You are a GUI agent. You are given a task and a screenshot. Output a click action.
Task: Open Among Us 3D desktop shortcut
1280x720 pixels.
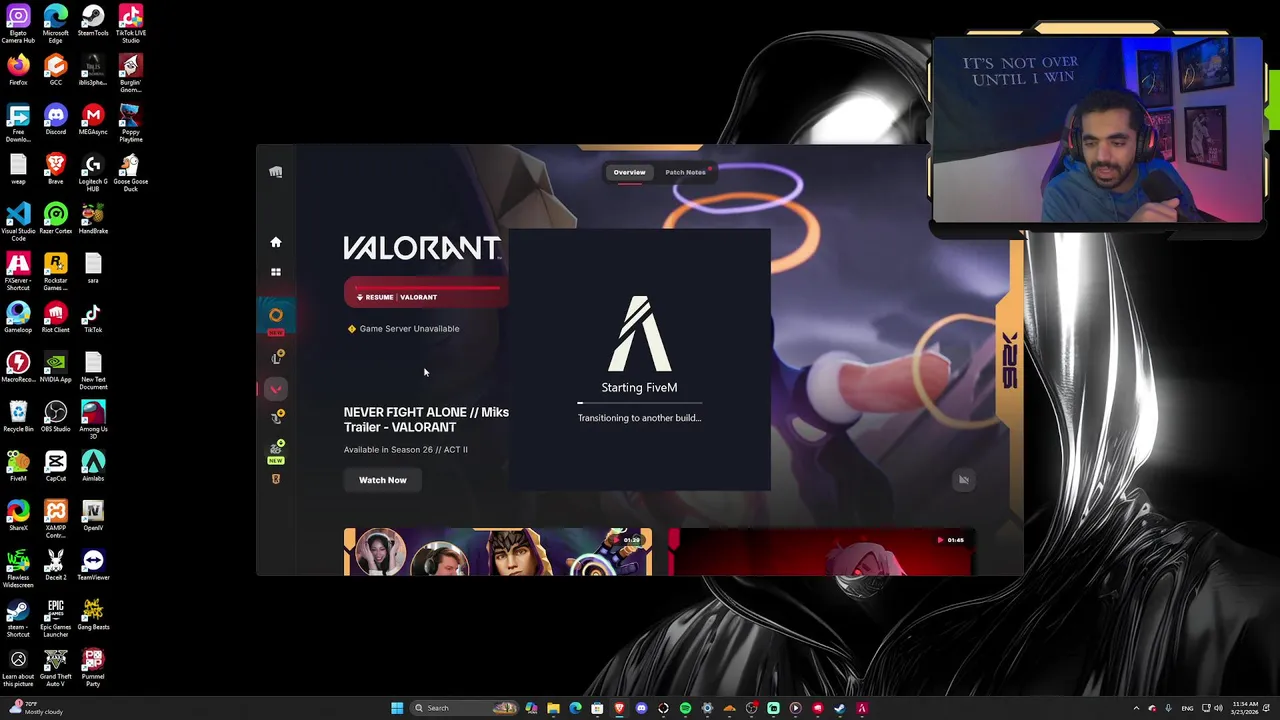[93, 420]
